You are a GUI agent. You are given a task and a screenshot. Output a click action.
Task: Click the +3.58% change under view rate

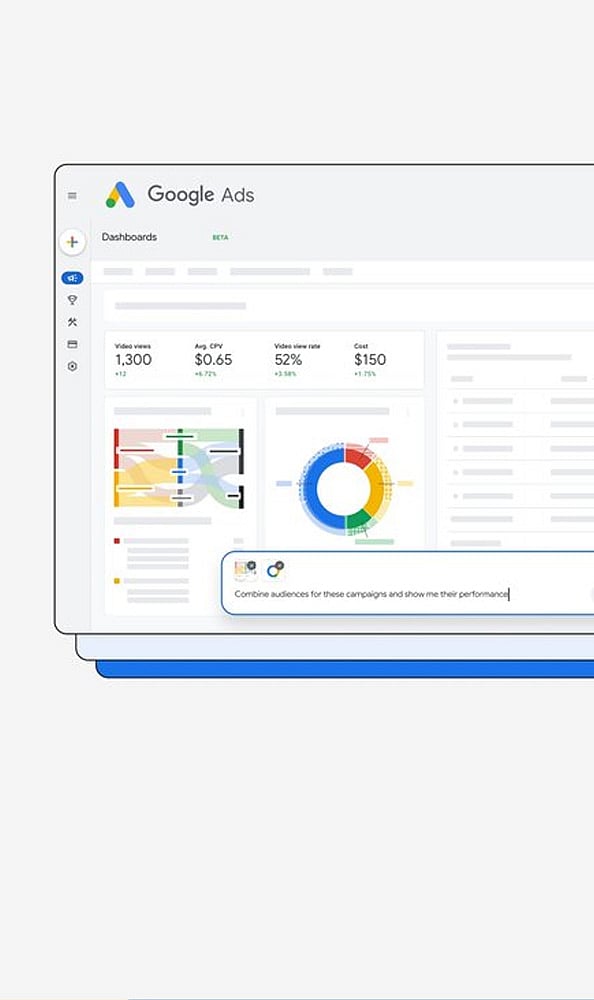click(285, 374)
